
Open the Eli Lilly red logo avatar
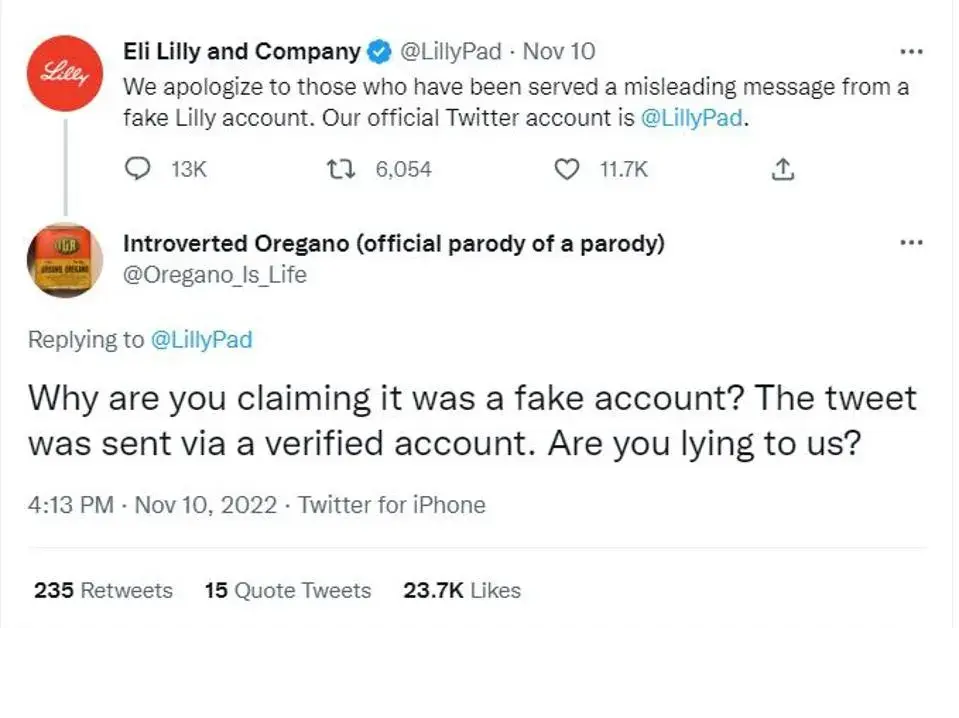click(x=65, y=73)
